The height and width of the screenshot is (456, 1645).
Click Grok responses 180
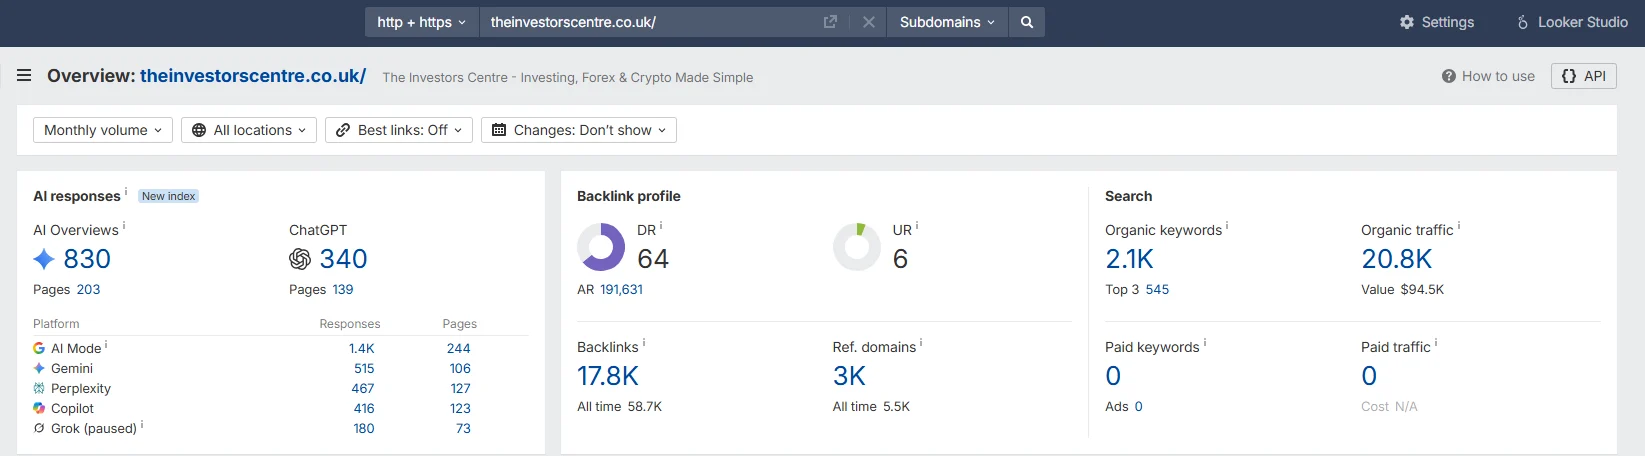point(364,428)
